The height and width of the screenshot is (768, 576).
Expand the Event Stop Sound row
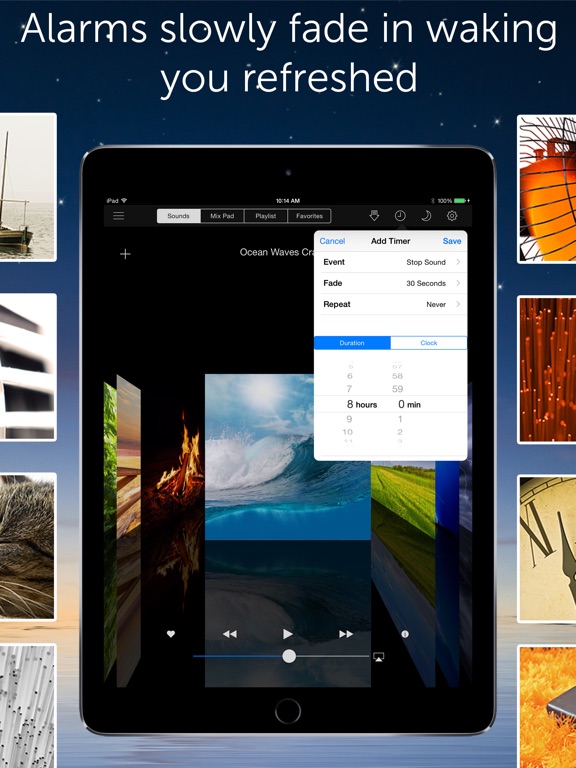[x=391, y=262]
